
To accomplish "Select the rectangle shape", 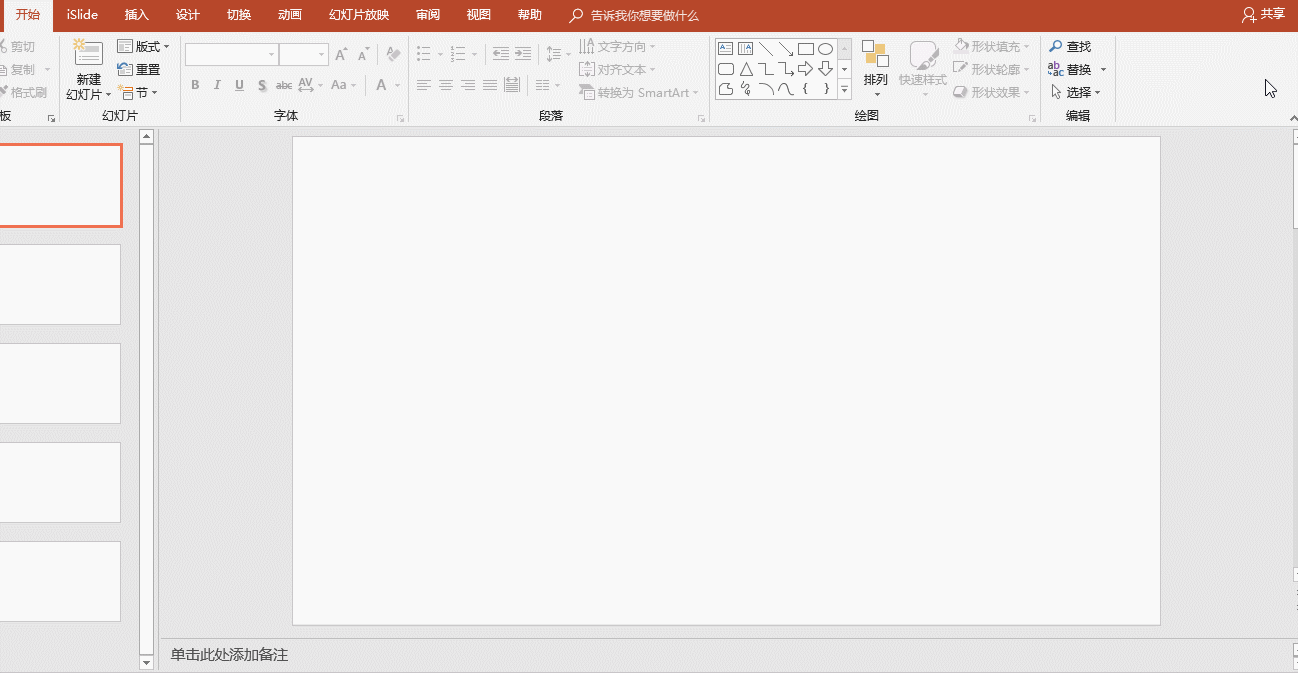I will tap(806, 48).
